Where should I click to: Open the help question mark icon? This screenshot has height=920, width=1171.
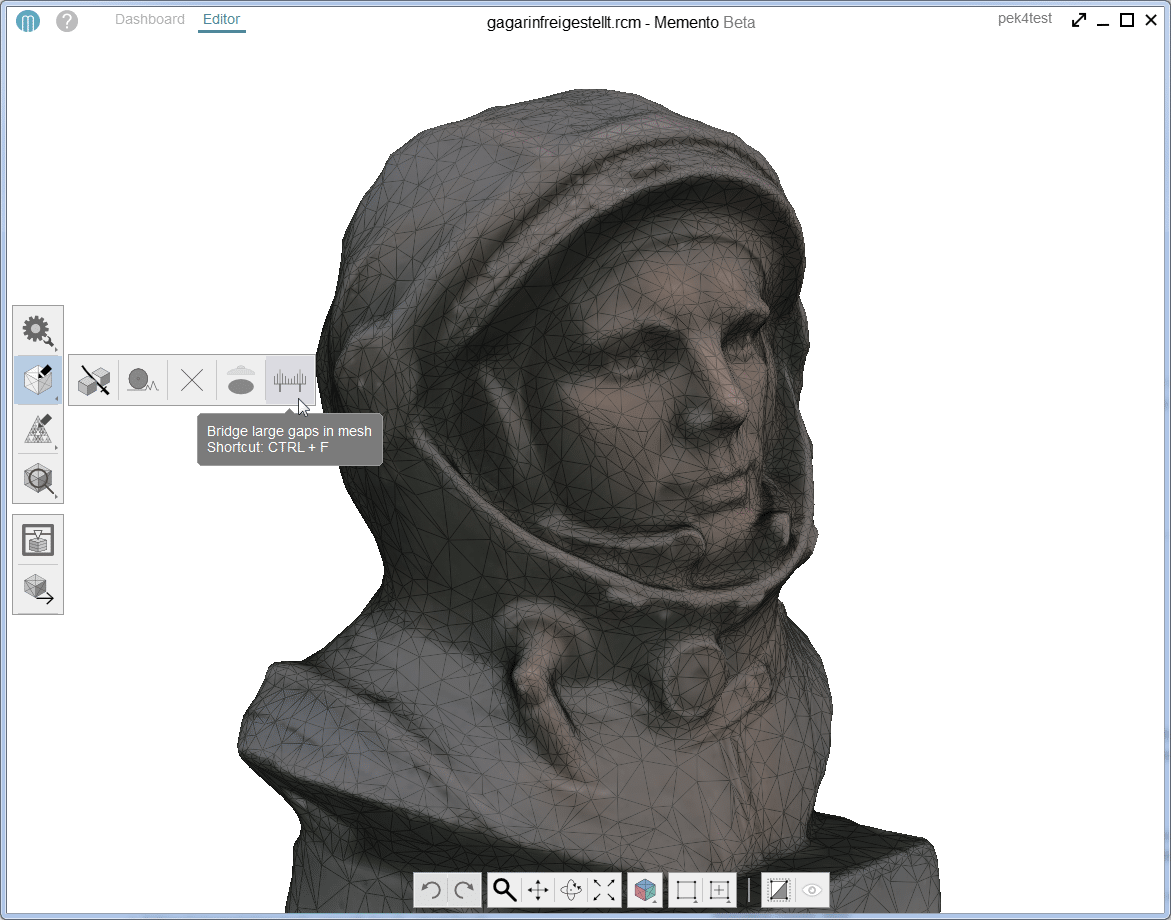coord(67,21)
